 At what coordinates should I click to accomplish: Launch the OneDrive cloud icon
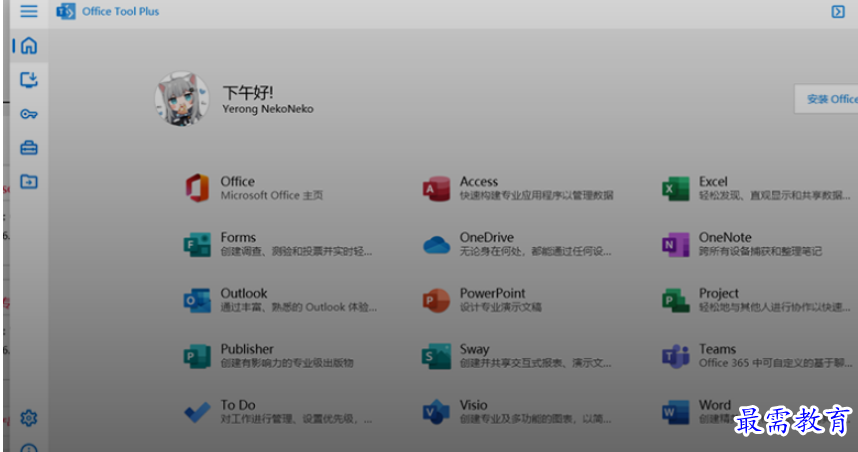pyautogui.click(x=436, y=245)
